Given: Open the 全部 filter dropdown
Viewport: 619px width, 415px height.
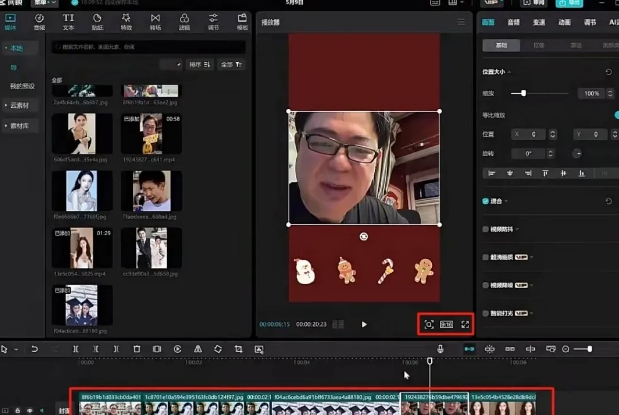Looking at the screenshot, I should coord(231,64).
